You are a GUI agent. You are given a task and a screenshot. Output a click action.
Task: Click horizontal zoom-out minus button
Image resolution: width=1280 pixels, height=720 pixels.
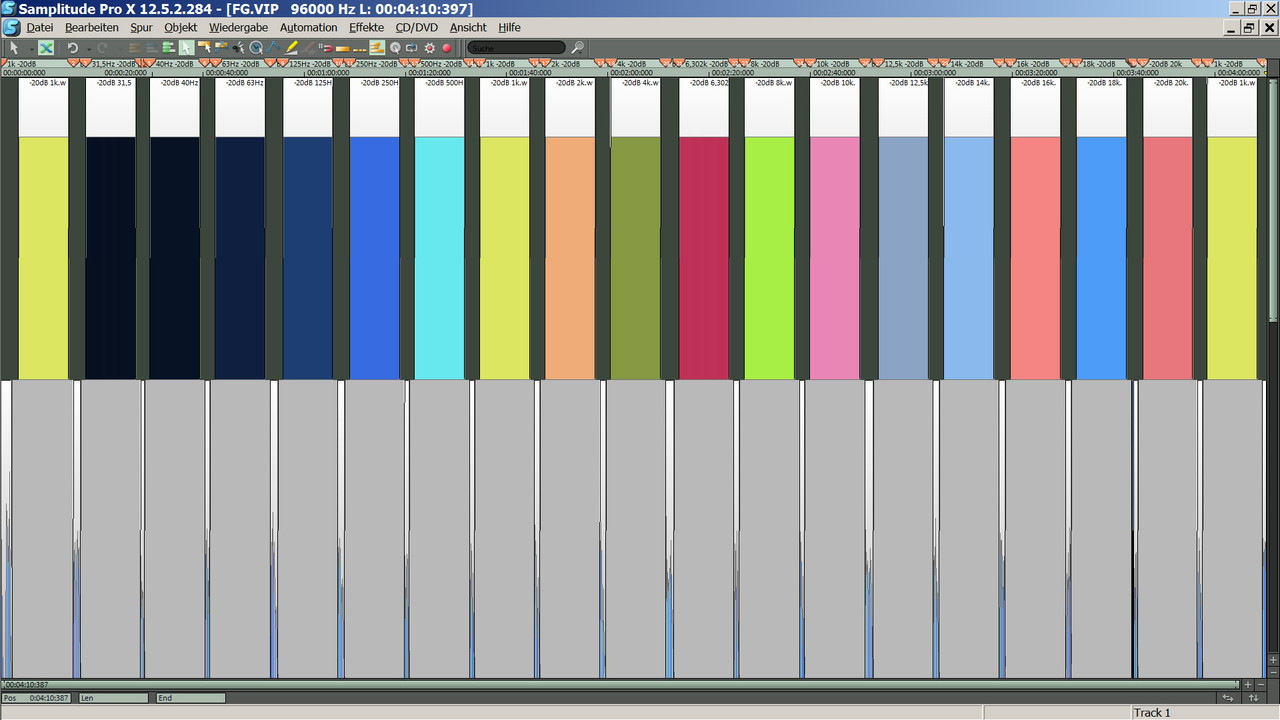click(x=1261, y=684)
